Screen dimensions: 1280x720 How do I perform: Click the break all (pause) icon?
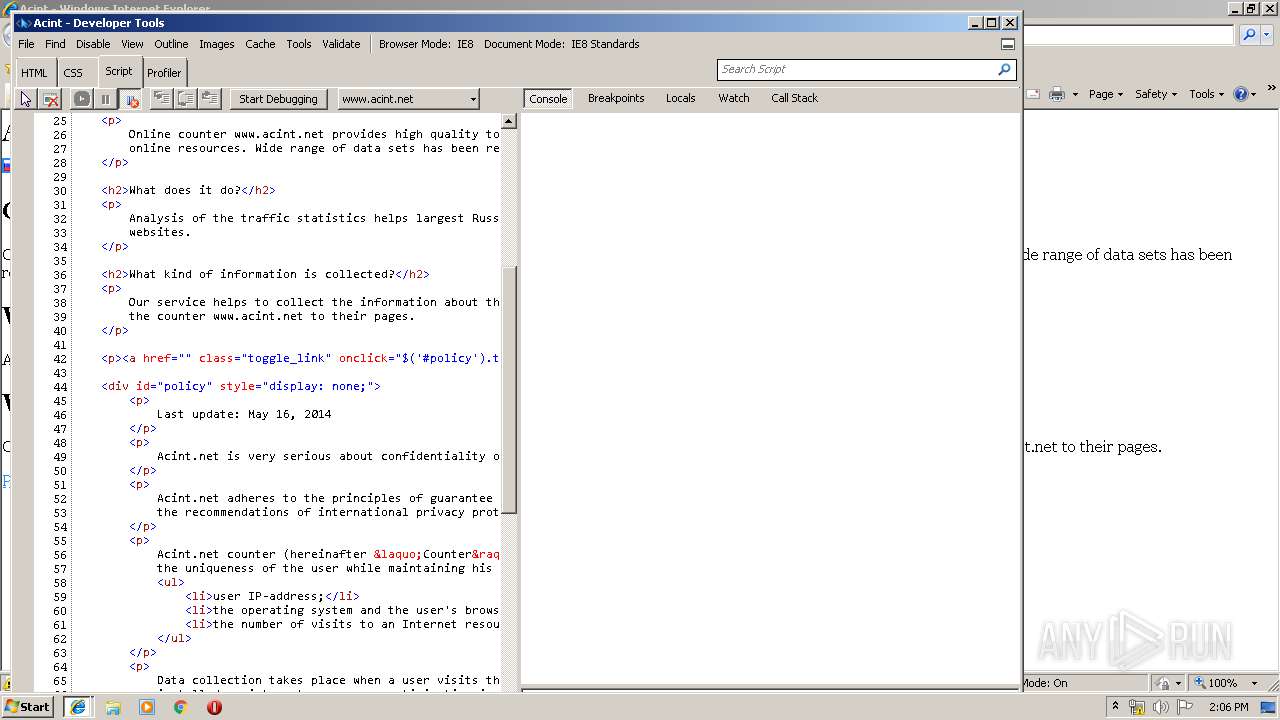click(105, 99)
